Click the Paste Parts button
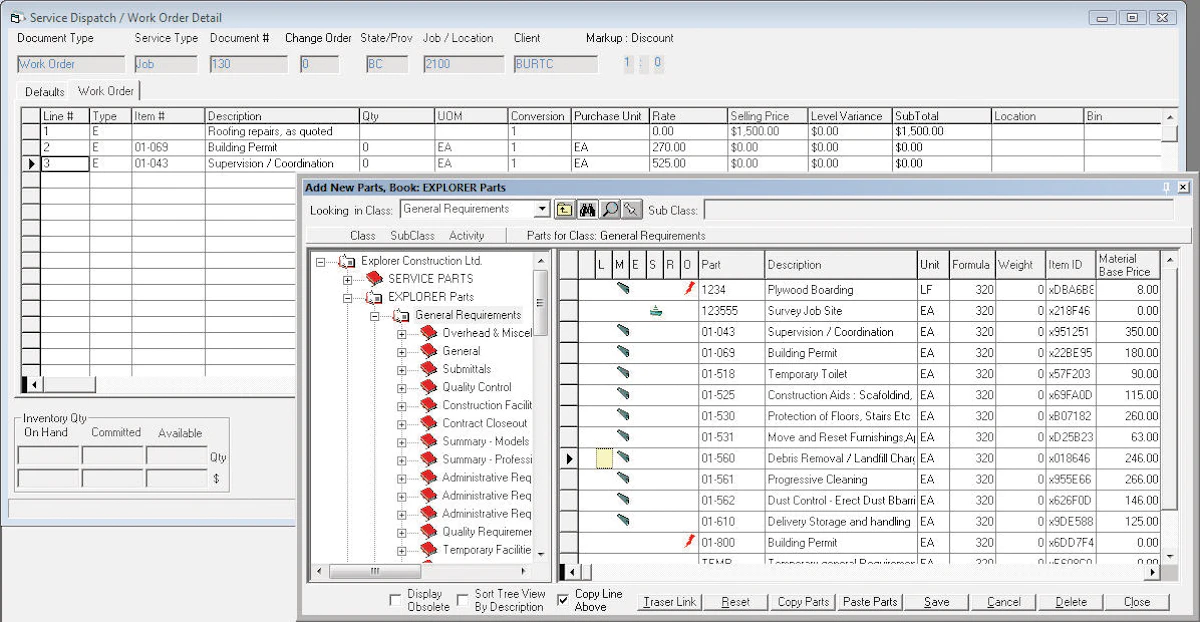 click(x=870, y=602)
